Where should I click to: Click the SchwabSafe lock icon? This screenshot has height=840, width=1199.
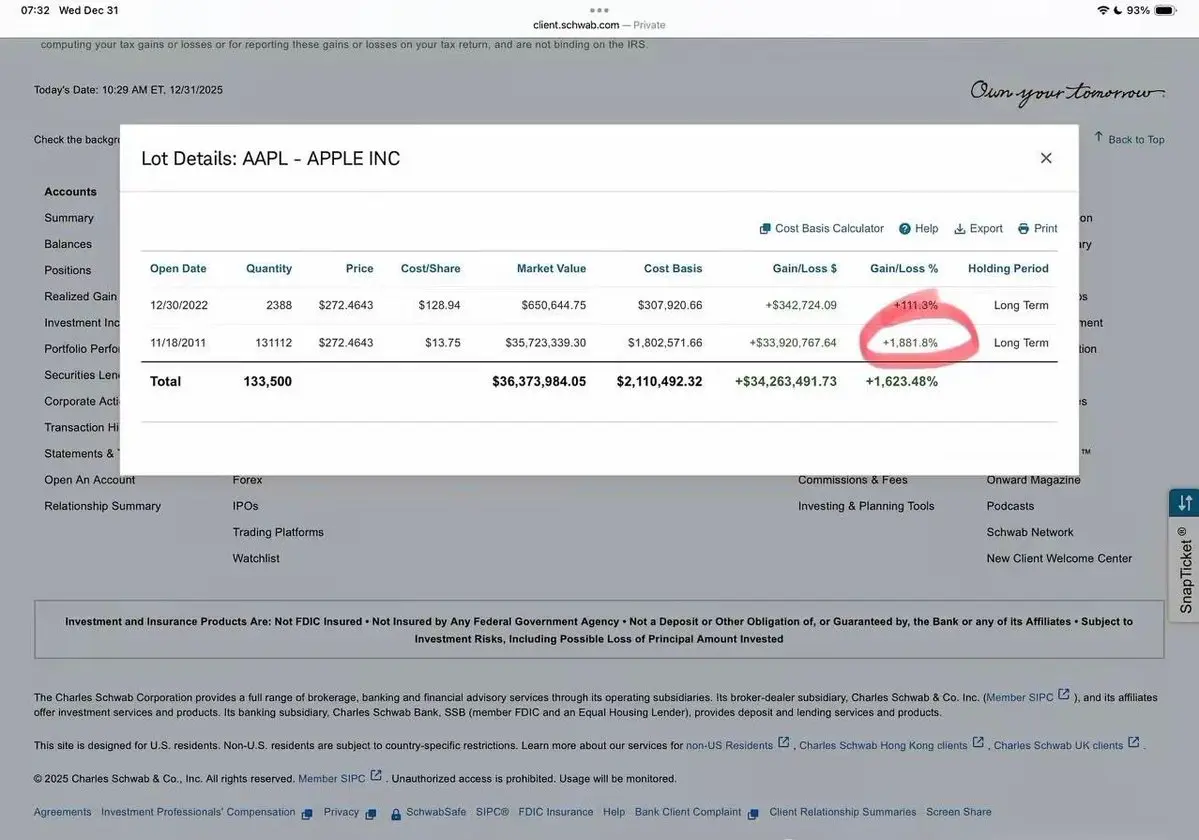click(396, 814)
